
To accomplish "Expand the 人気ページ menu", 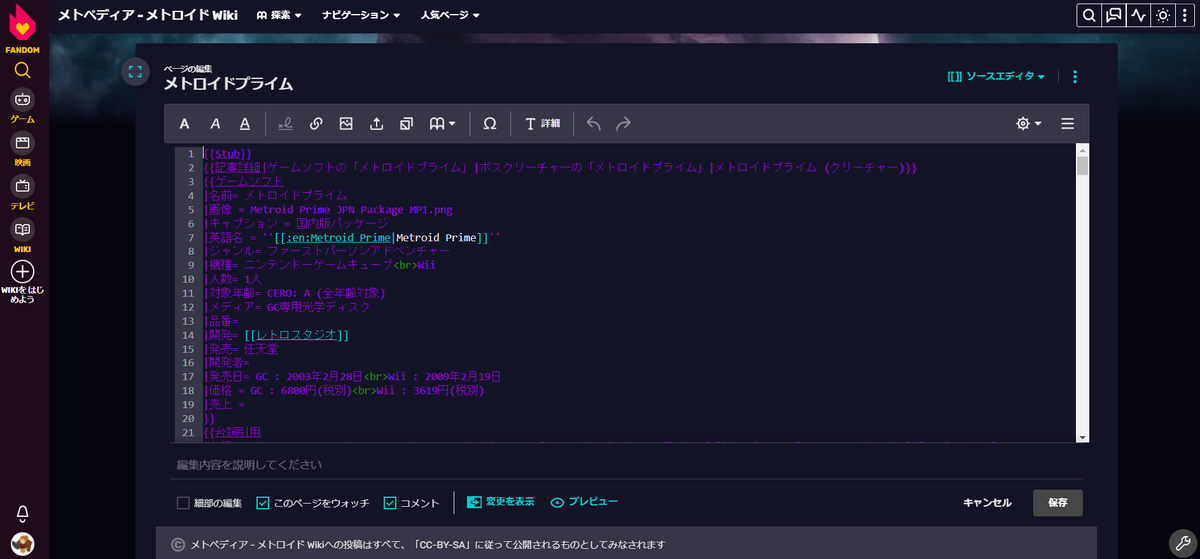I will point(450,15).
